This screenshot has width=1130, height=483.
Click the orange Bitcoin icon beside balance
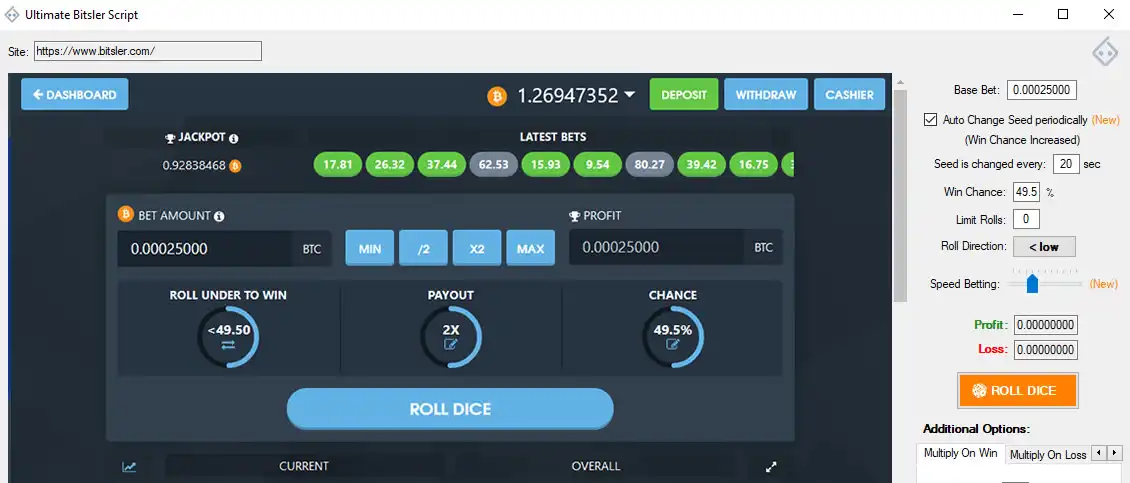497,96
